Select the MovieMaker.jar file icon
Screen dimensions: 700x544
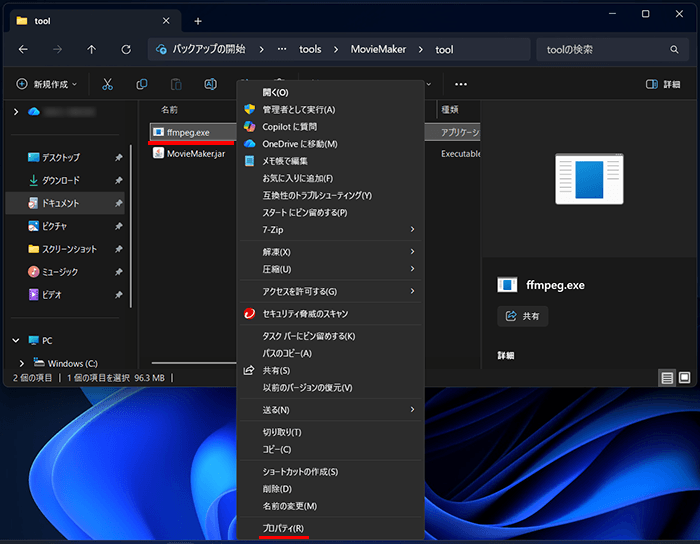[x=158, y=153]
